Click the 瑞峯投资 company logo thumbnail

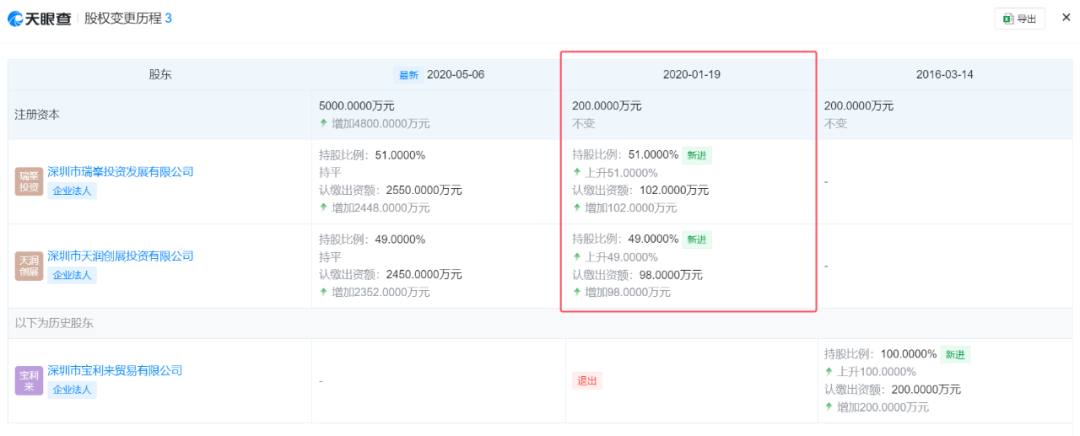(29, 181)
